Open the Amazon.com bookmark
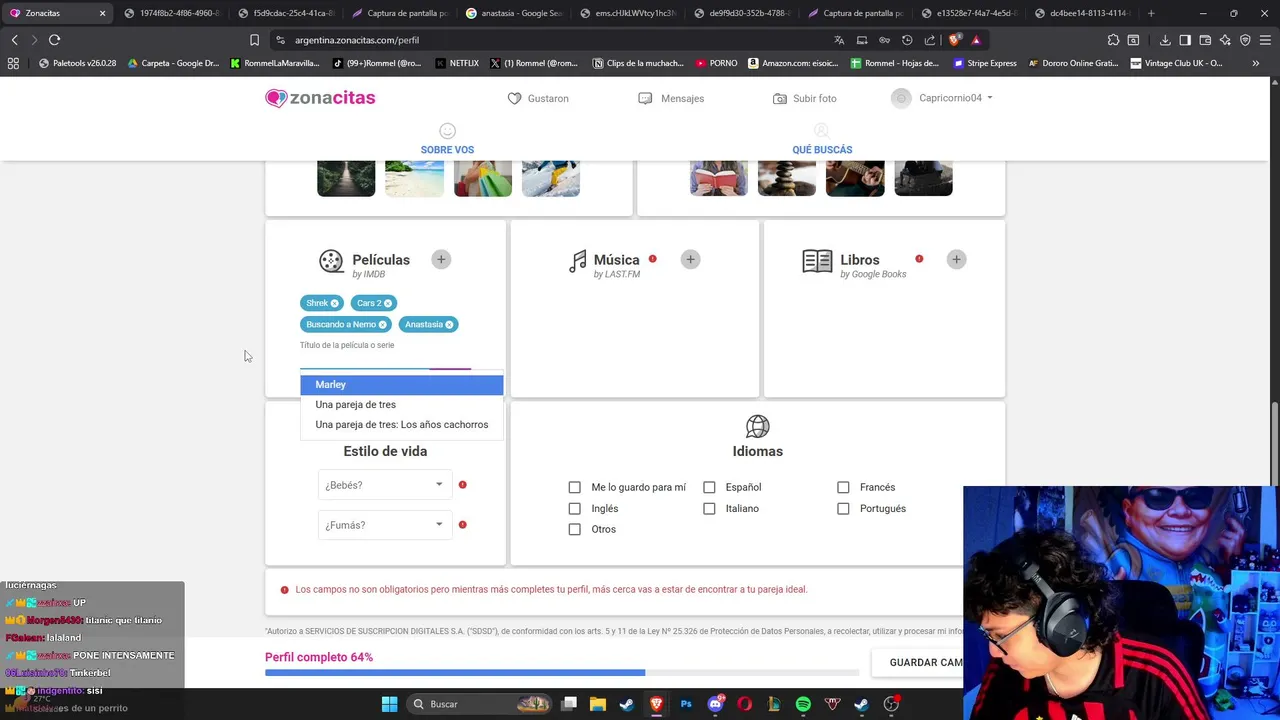Viewport: 1280px width, 720px height. click(793, 63)
